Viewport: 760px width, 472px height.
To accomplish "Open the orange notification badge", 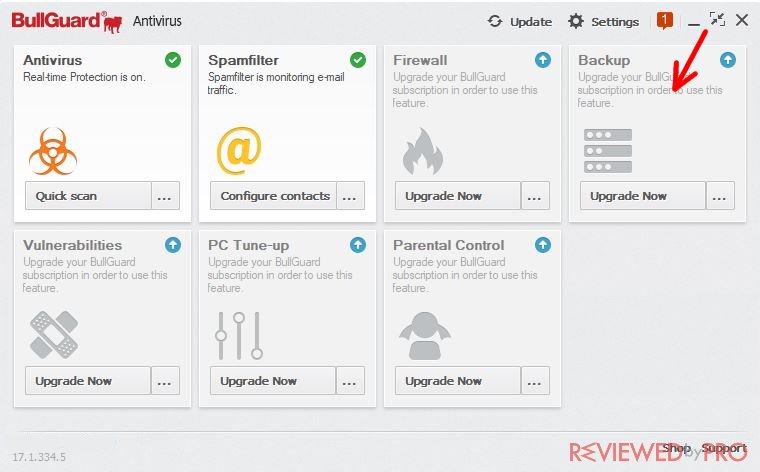I will [x=665, y=20].
